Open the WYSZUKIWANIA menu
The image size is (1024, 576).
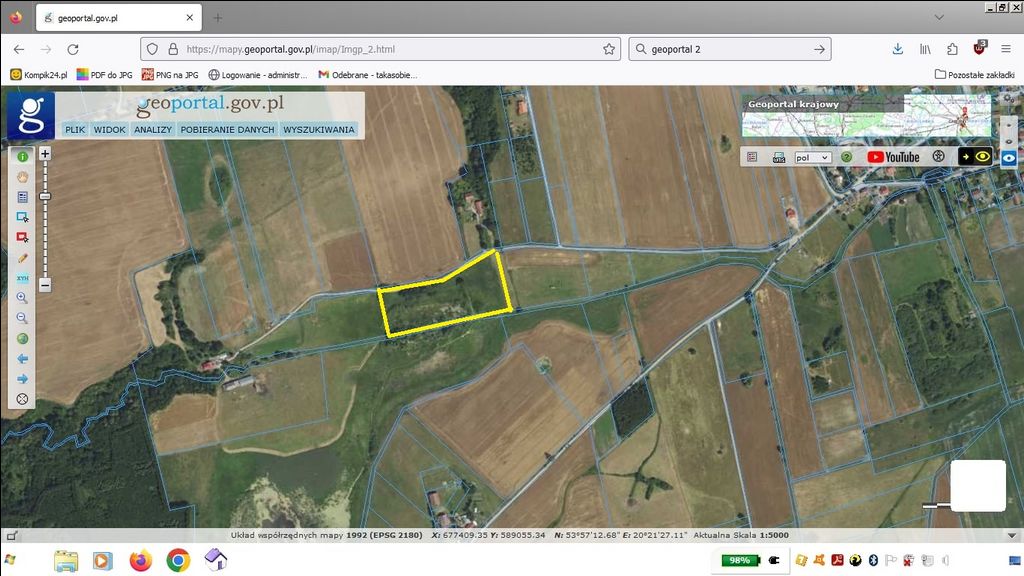pos(319,129)
